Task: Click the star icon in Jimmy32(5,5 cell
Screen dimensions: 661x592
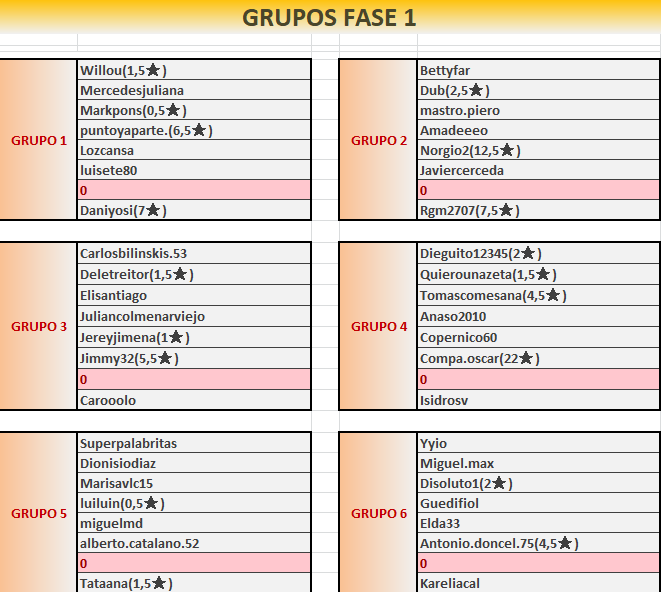Action: 166,360
